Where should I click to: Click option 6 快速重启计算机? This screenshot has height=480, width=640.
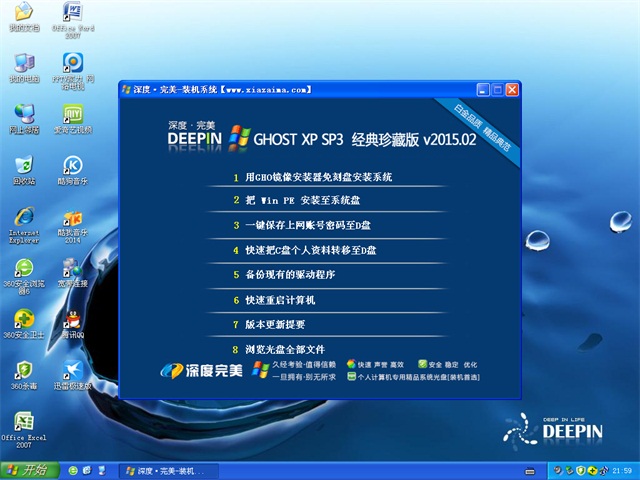[280, 299]
